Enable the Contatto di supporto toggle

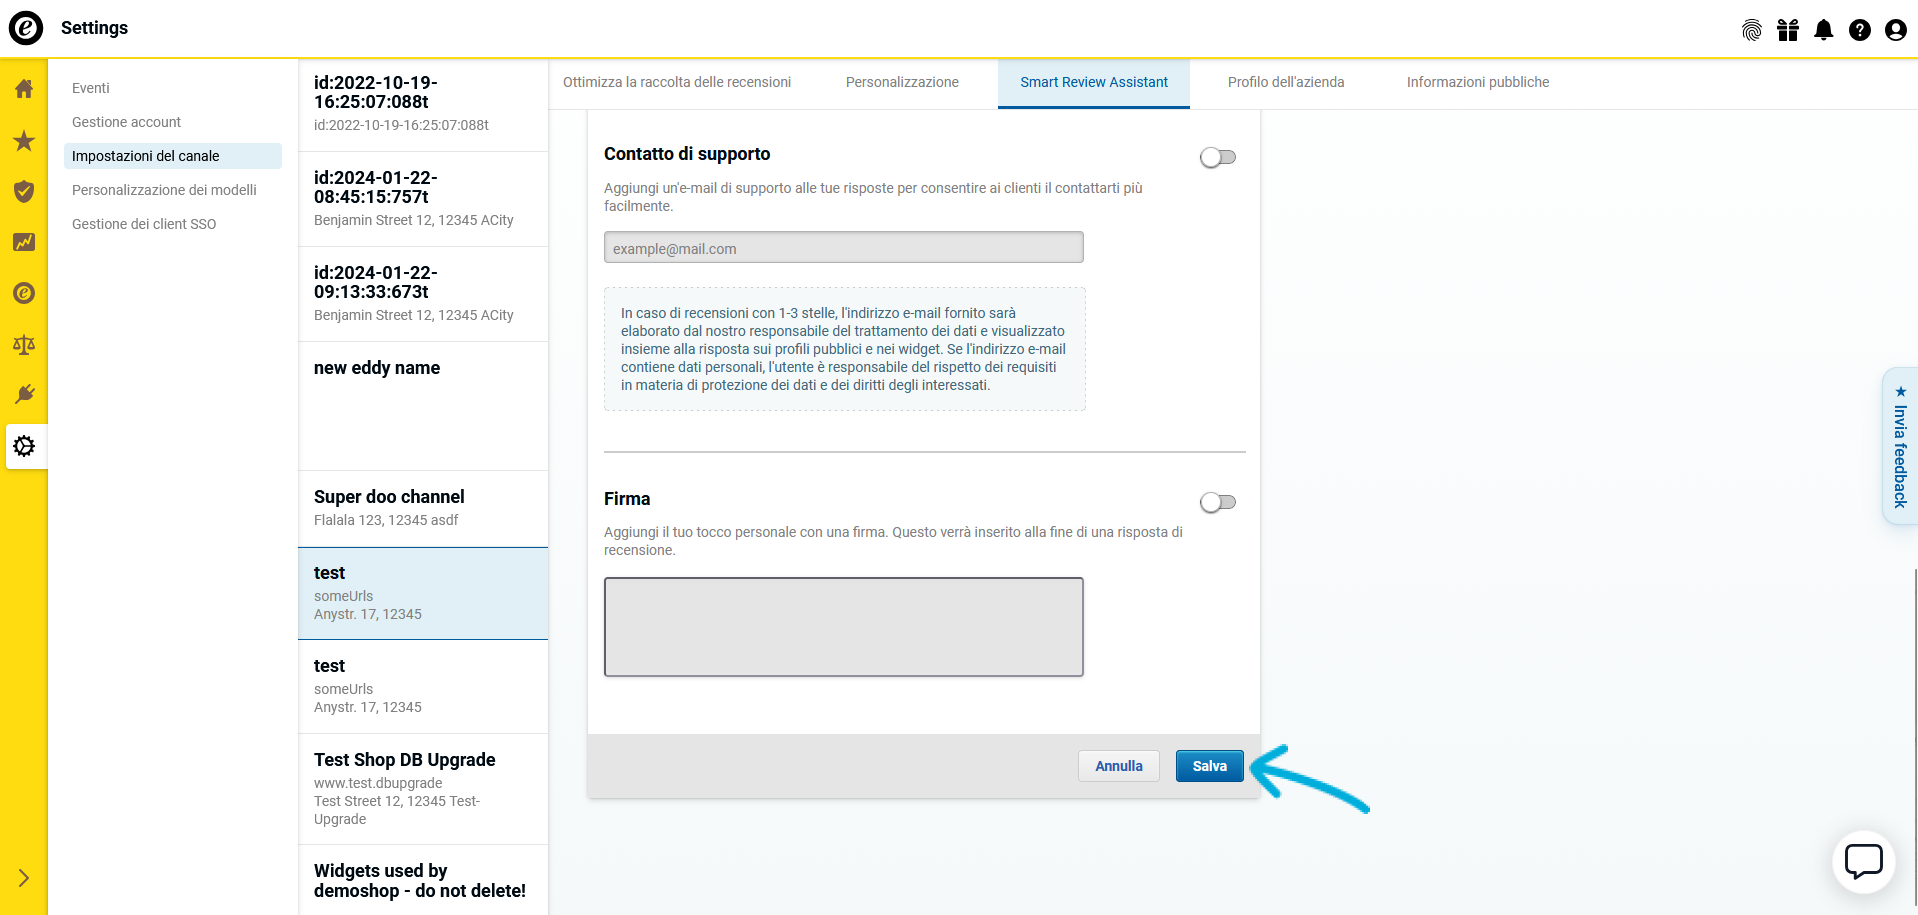[x=1217, y=157]
